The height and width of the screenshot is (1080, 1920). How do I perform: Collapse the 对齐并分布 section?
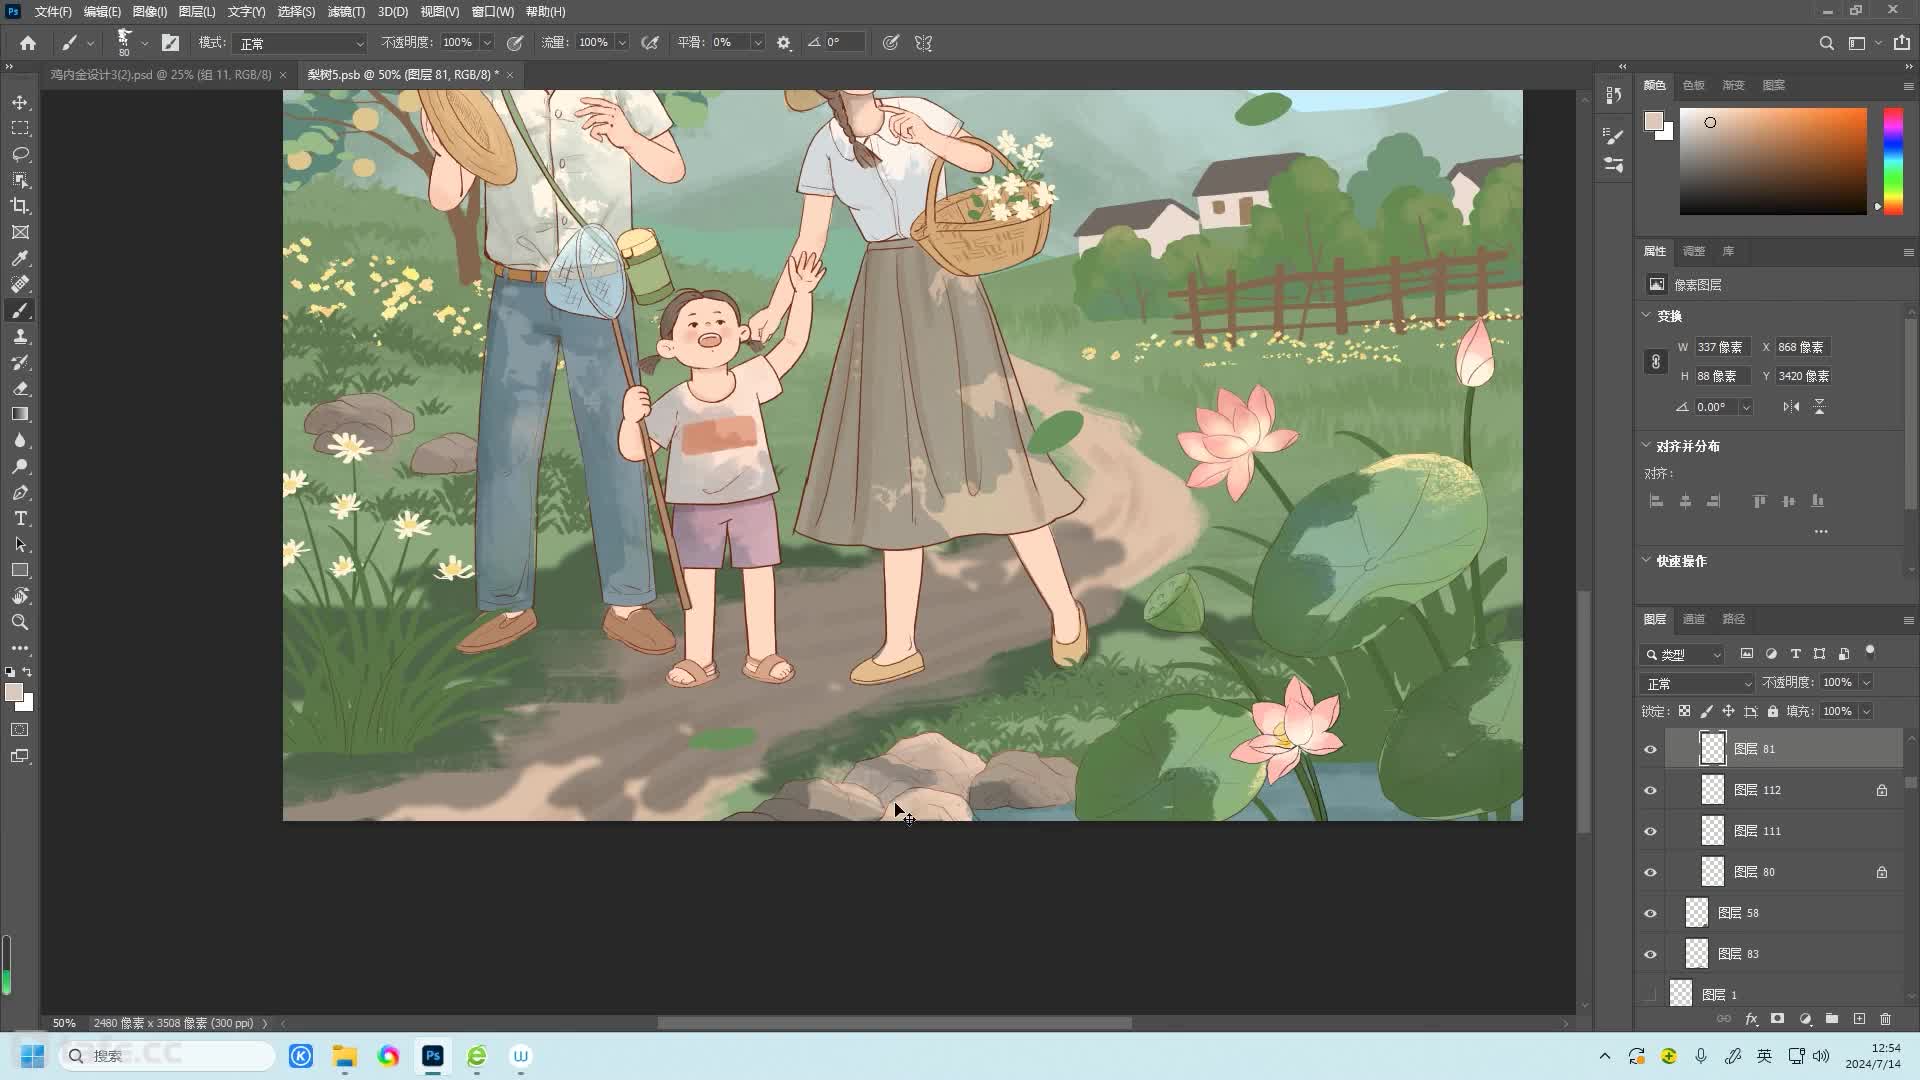pyautogui.click(x=1646, y=445)
